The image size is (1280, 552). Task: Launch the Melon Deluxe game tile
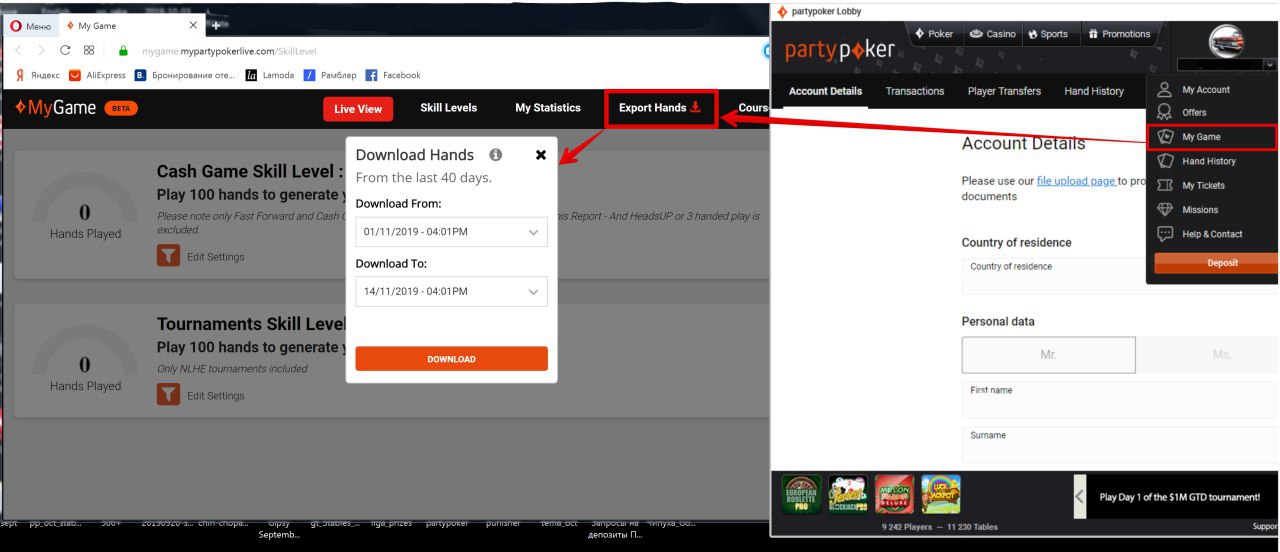click(894, 494)
